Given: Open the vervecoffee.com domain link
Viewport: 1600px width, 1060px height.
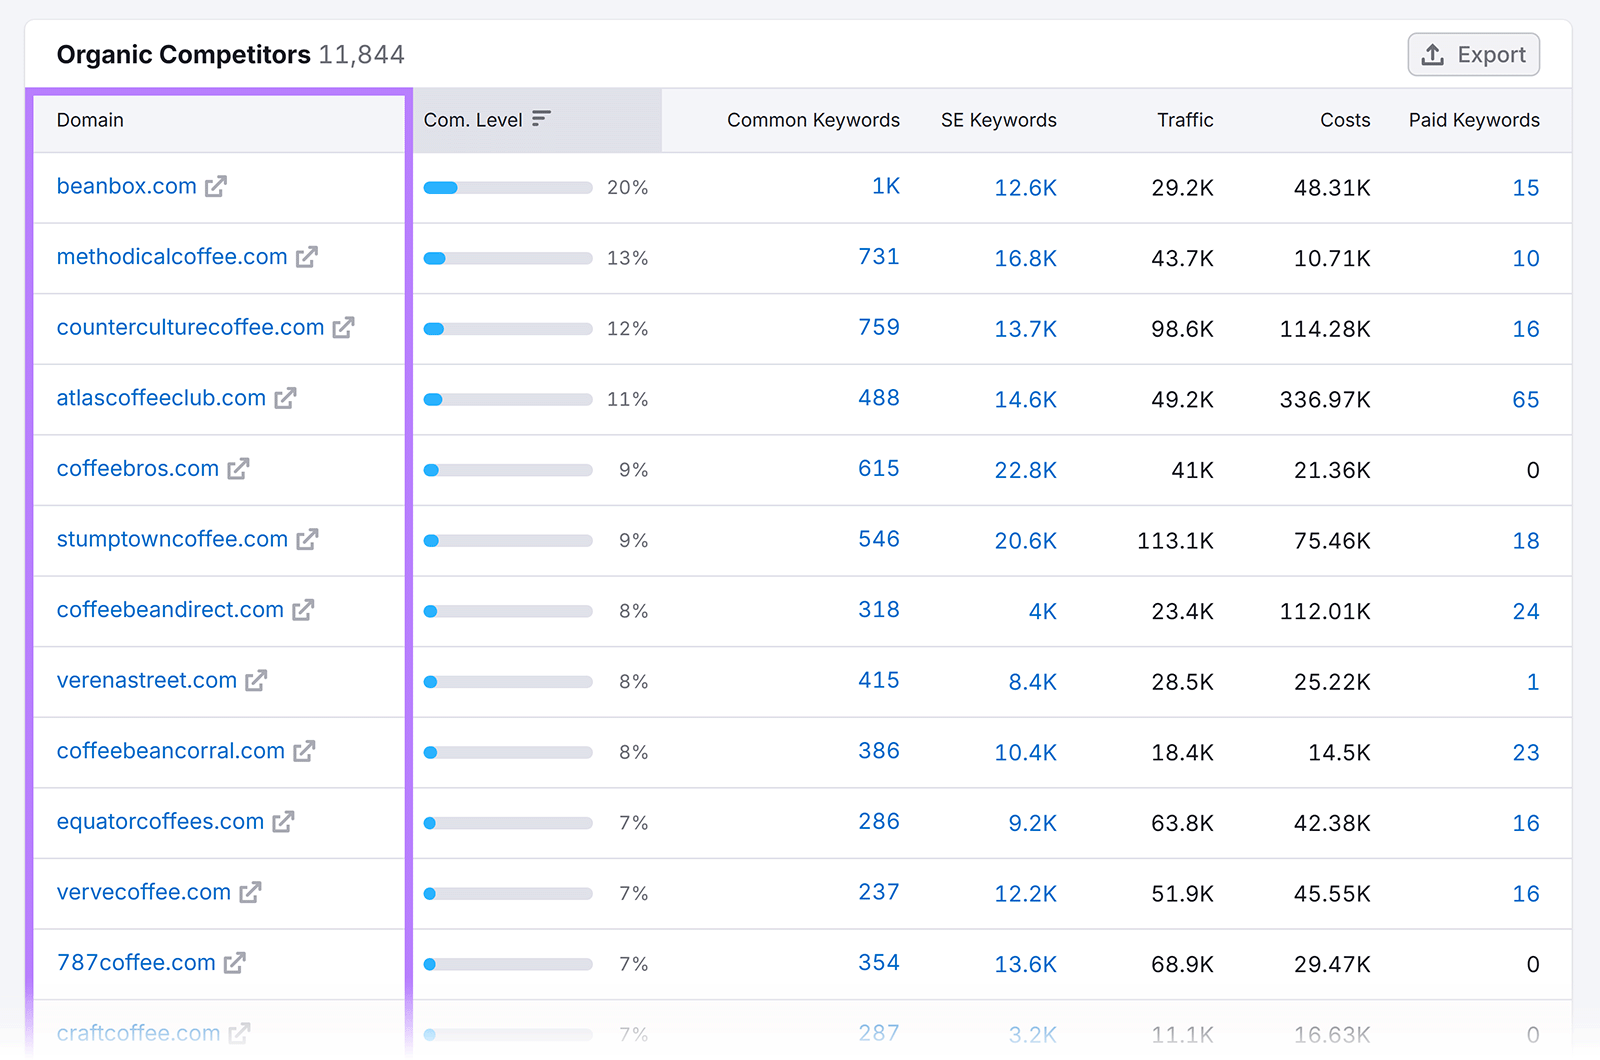Looking at the screenshot, I should point(144,892).
